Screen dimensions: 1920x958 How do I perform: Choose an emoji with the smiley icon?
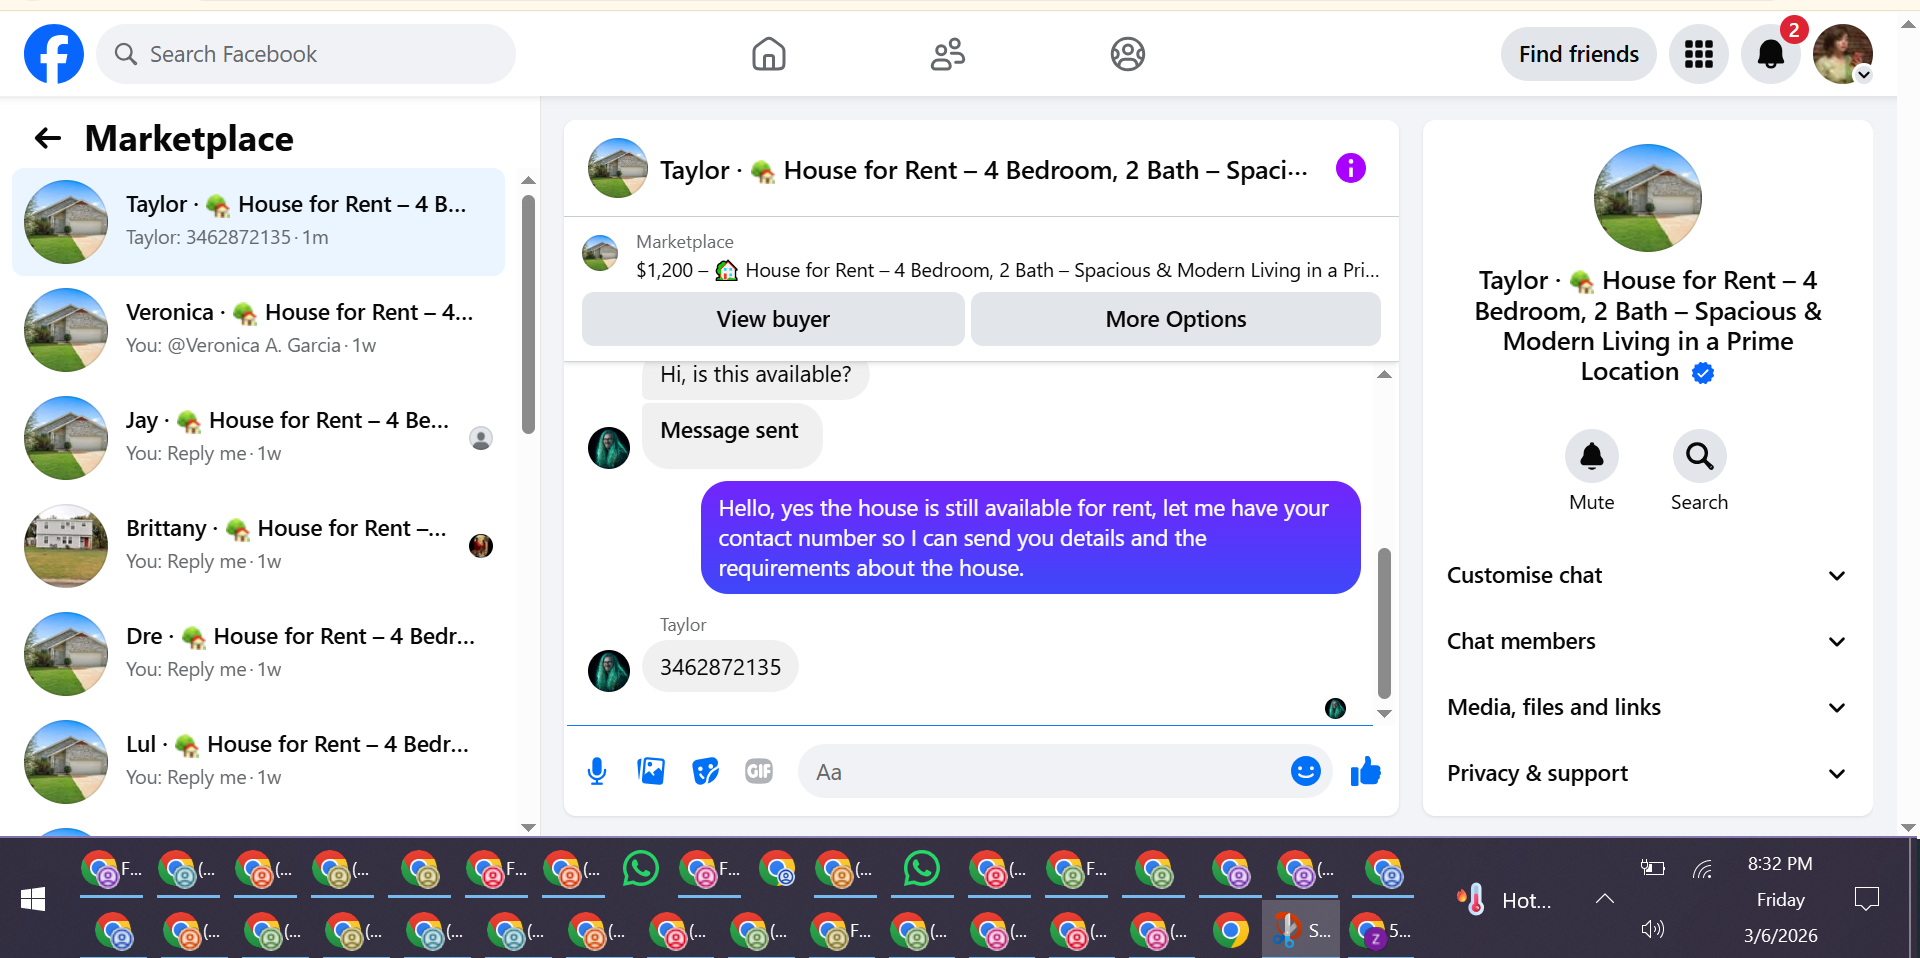click(x=1305, y=771)
